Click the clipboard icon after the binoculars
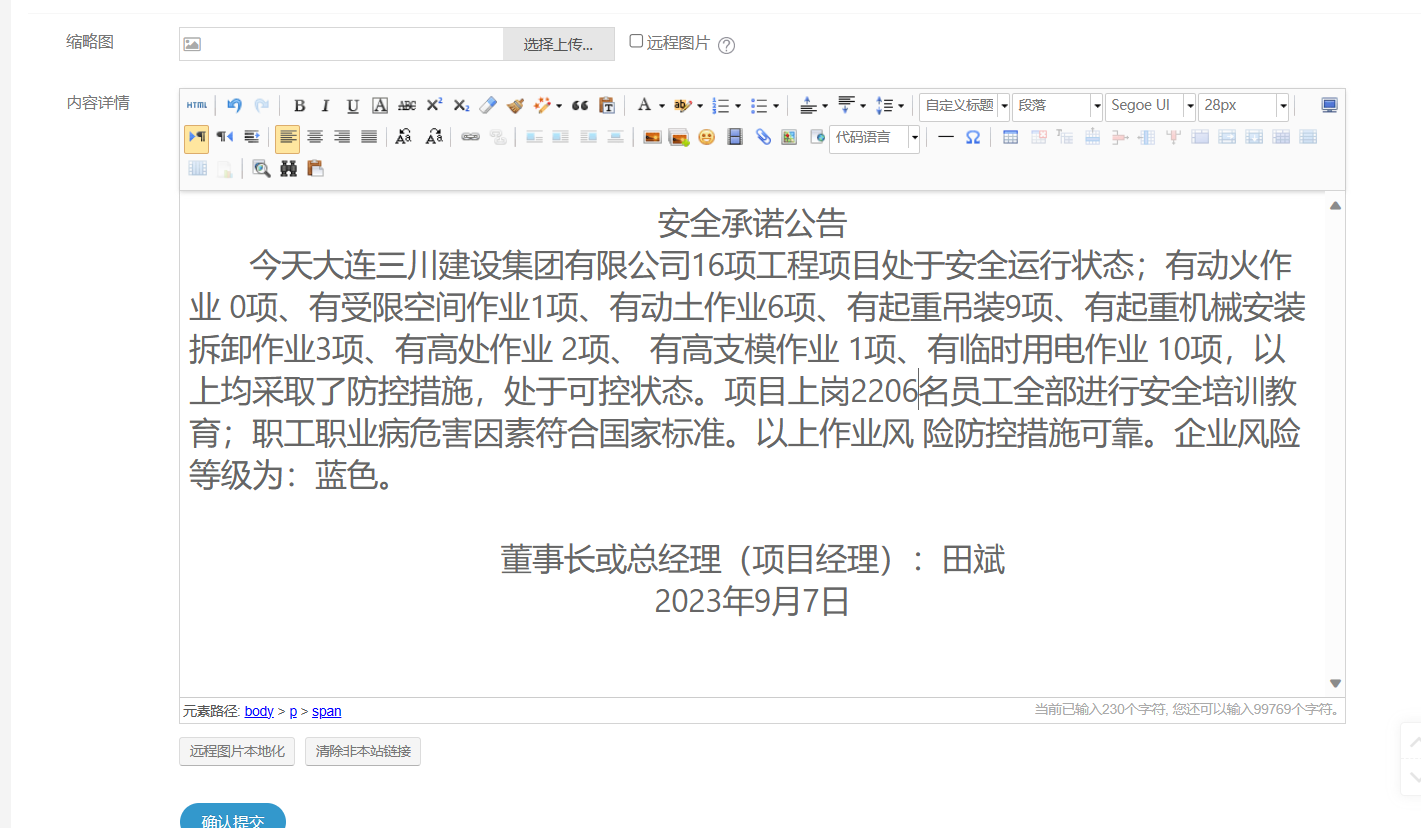This screenshot has height=828, width=1421. tap(315, 169)
